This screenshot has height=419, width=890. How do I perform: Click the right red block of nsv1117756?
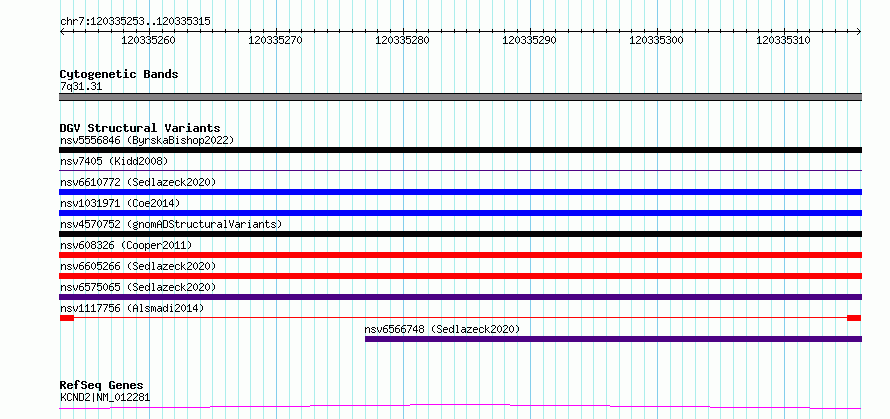854,318
